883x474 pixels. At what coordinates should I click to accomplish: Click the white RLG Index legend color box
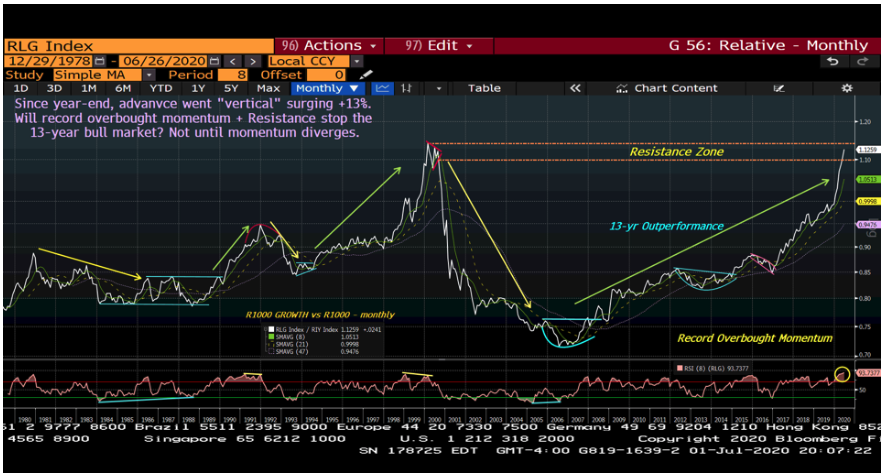tap(271, 329)
